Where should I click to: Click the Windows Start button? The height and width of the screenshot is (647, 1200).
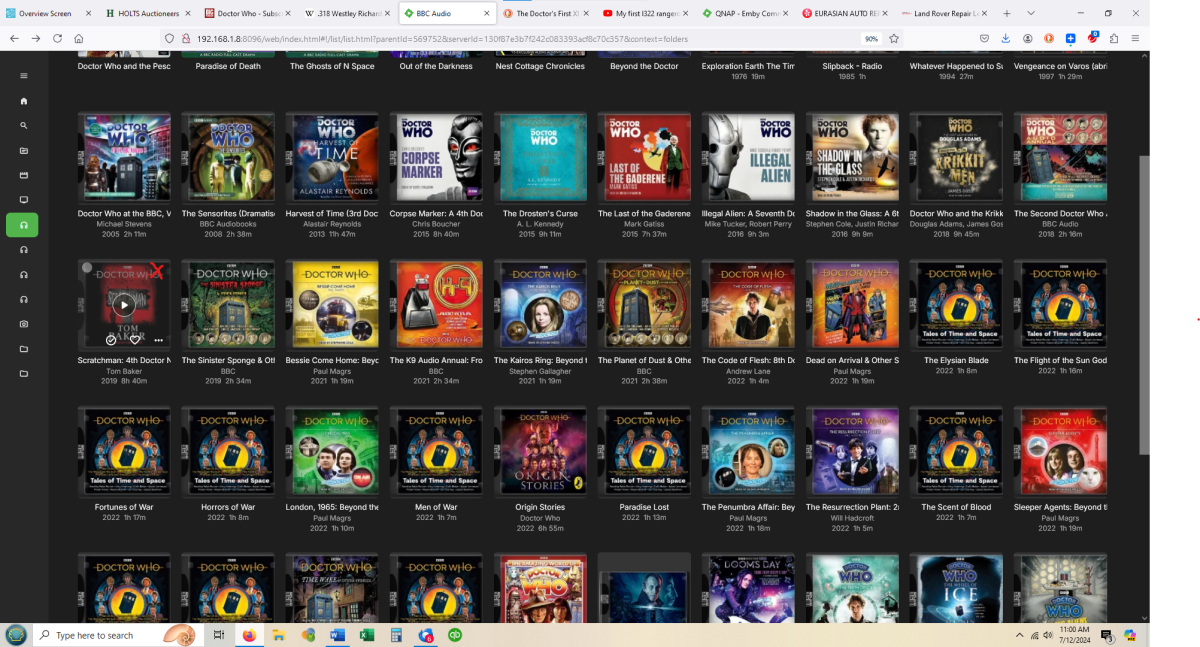(x=16, y=635)
